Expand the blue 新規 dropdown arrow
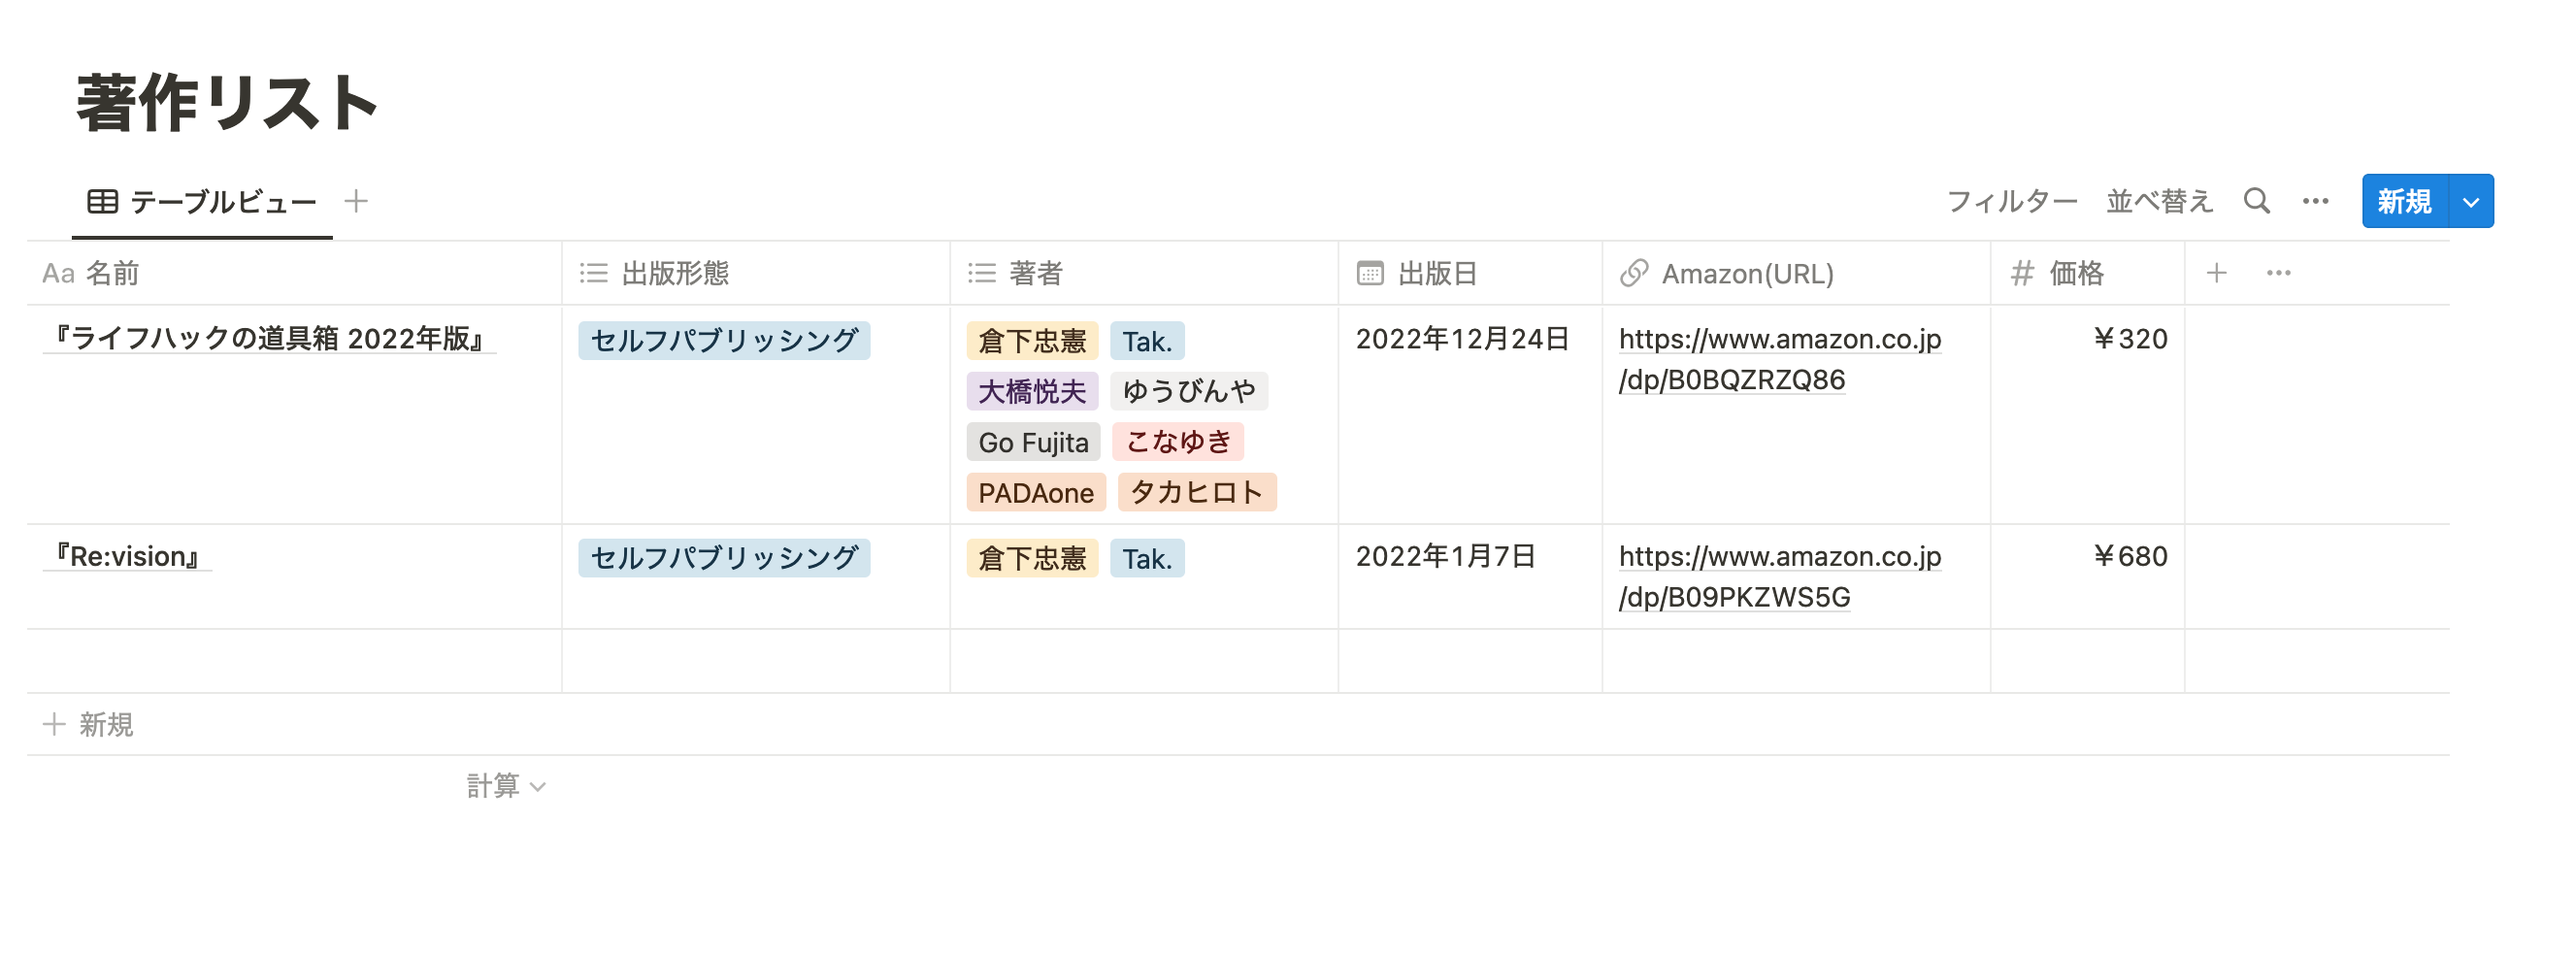 pyautogui.click(x=2470, y=201)
